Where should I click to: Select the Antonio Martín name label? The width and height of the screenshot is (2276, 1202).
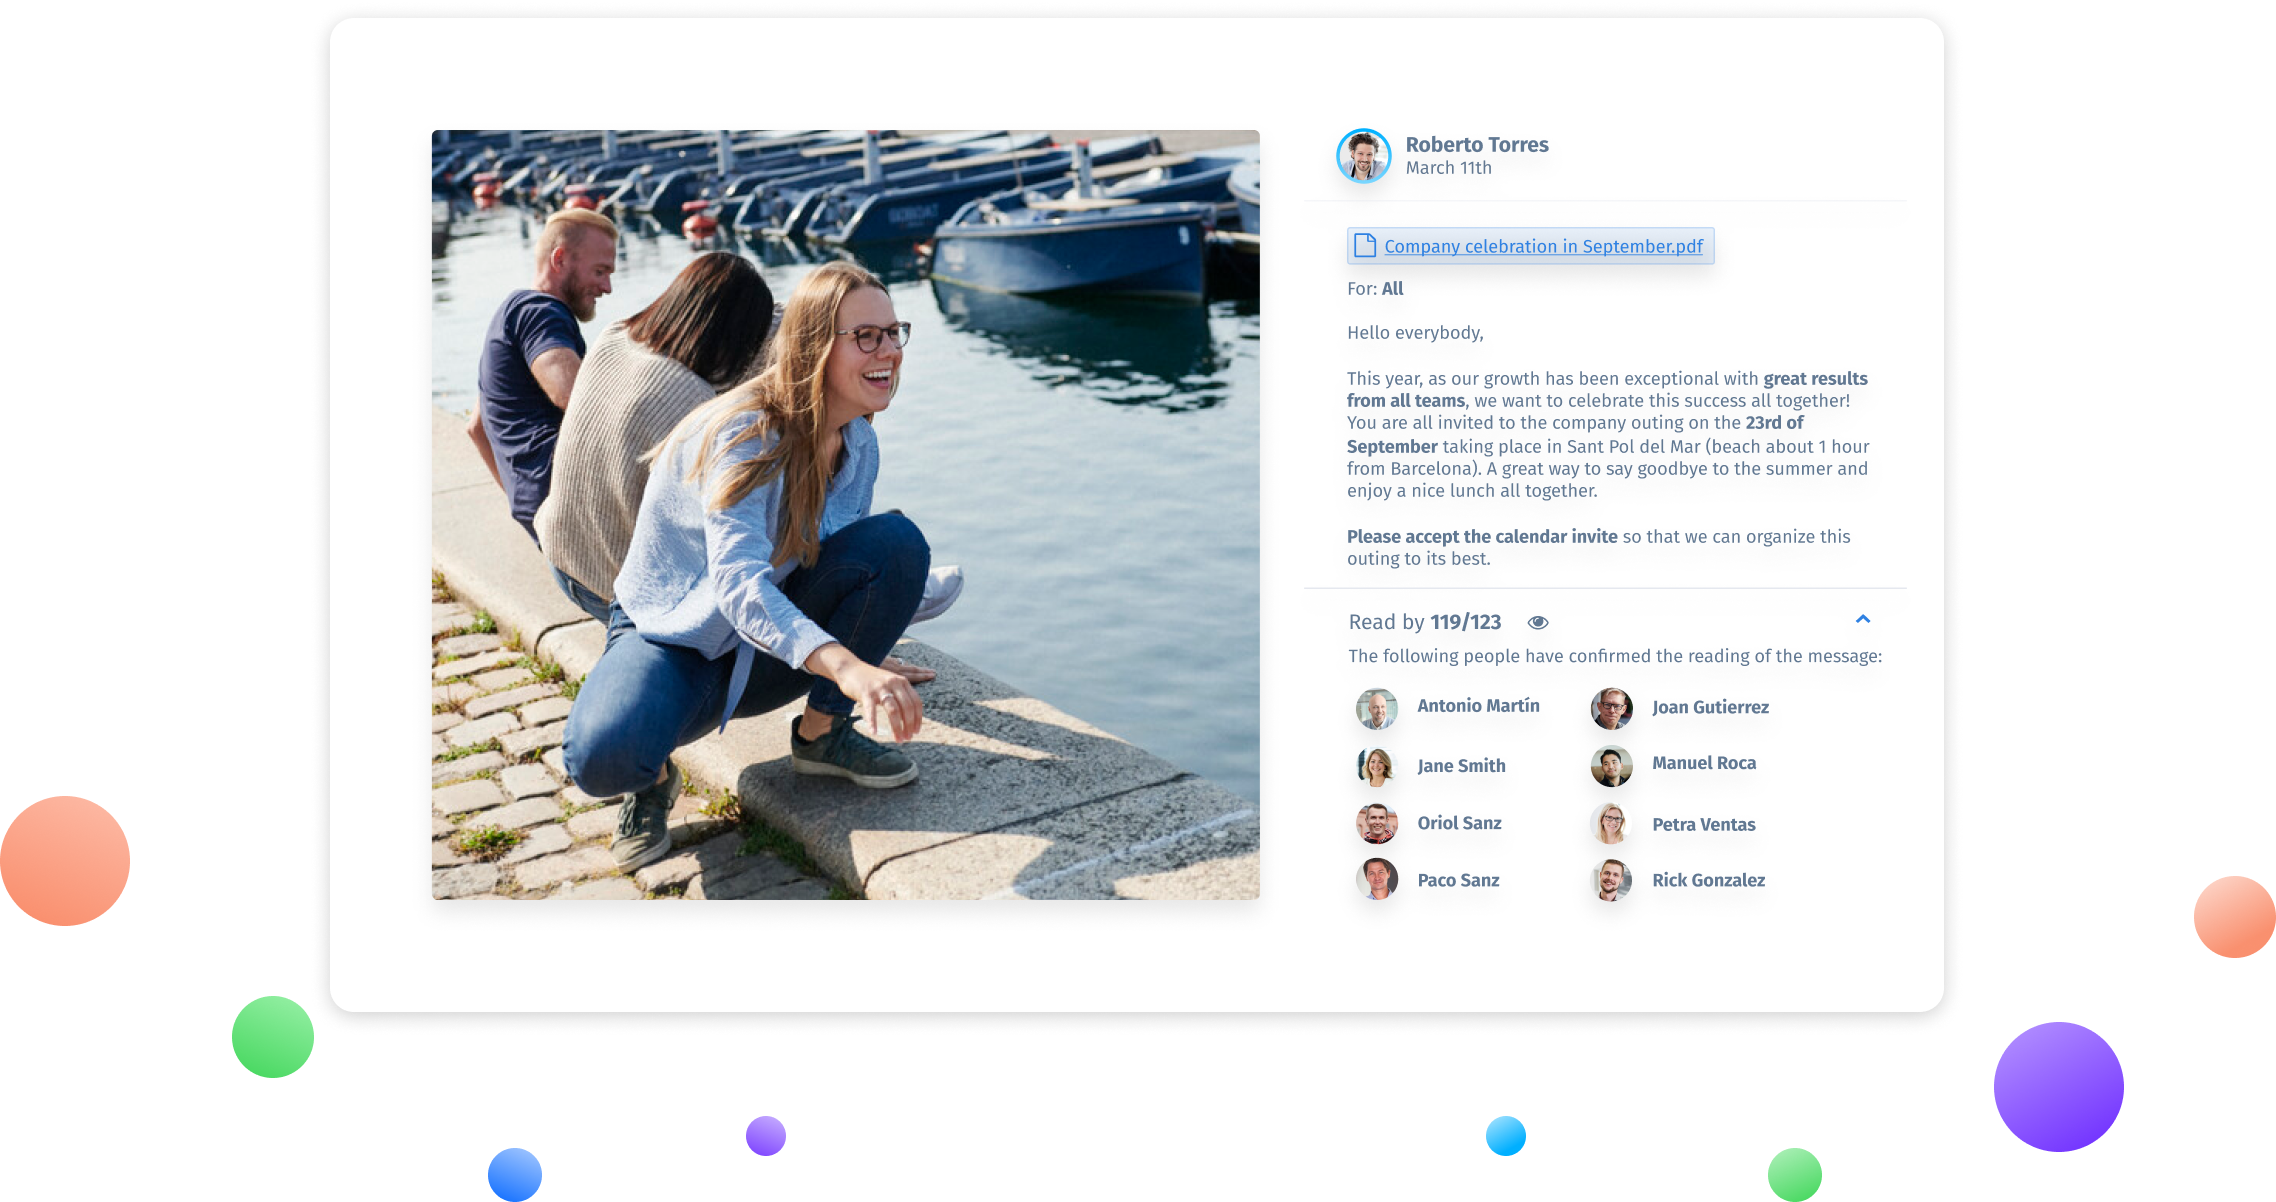click(1478, 706)
